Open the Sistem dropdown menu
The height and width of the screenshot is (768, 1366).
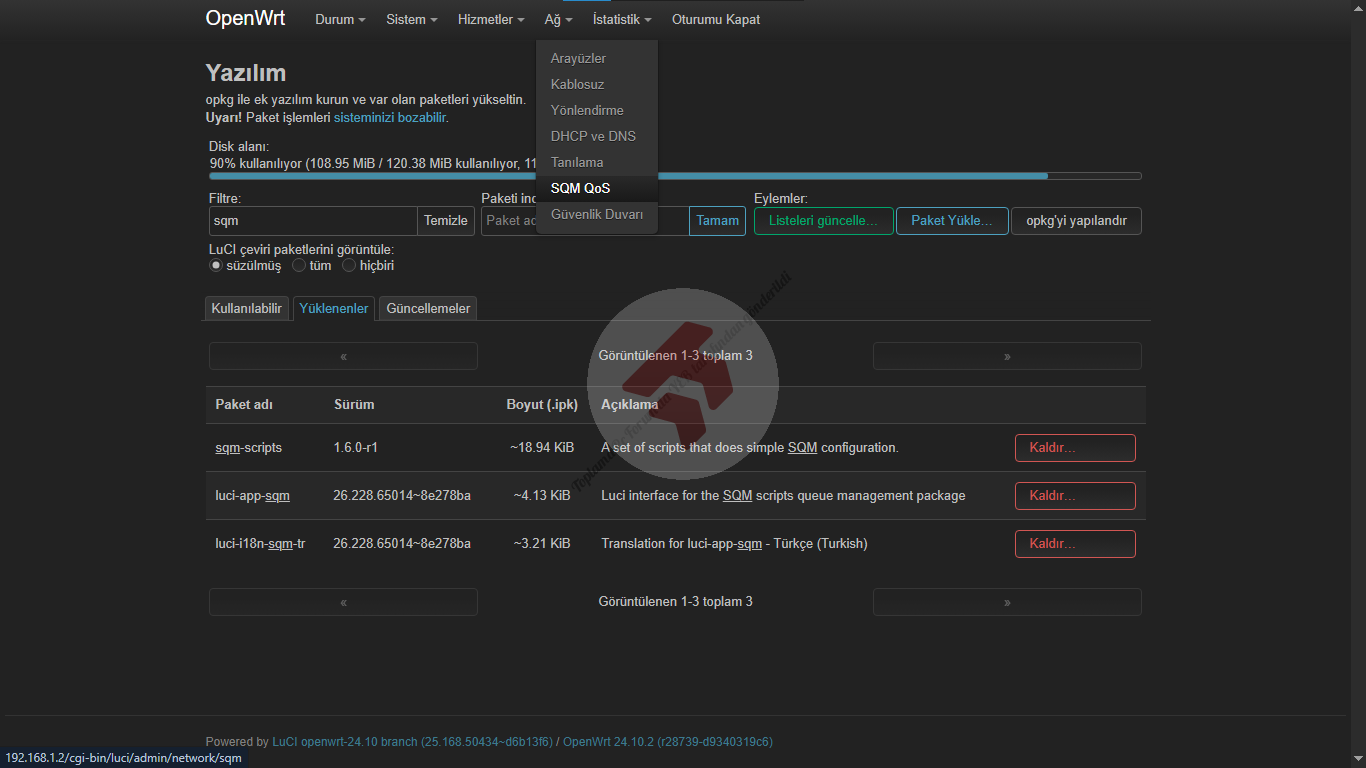pos(412,19)
